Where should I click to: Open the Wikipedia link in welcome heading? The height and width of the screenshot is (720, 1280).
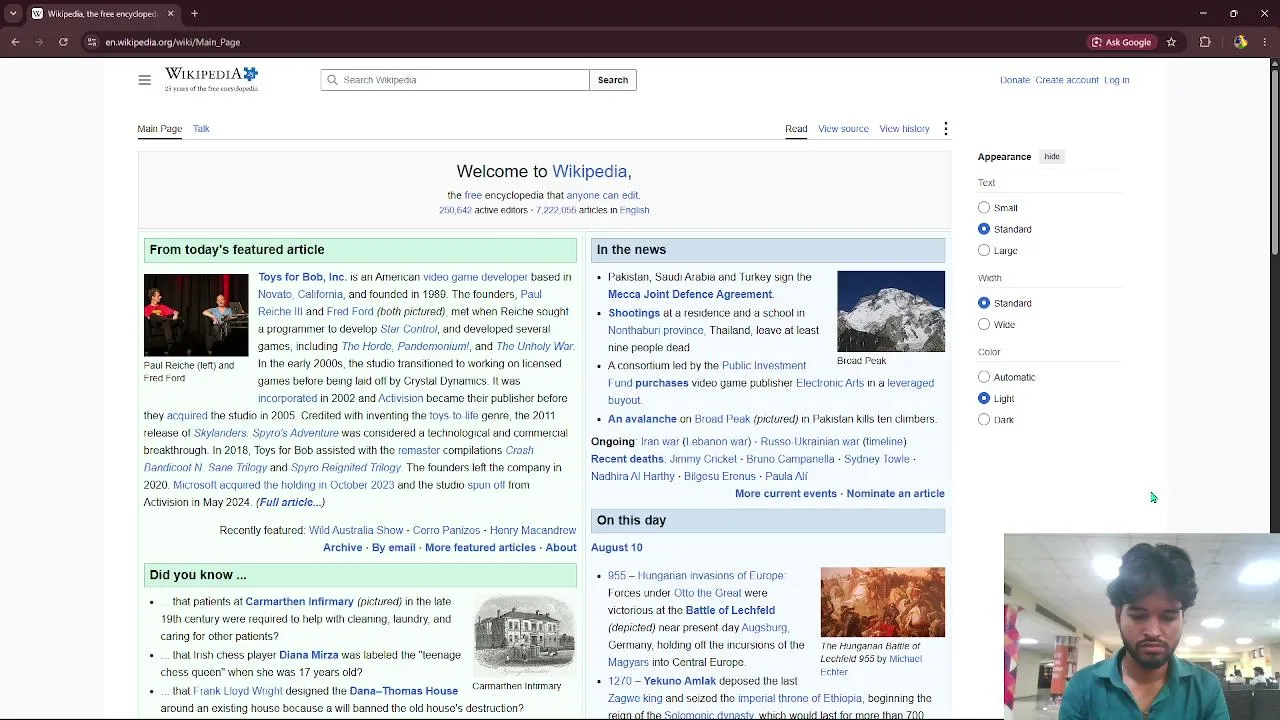coord(590,172)
